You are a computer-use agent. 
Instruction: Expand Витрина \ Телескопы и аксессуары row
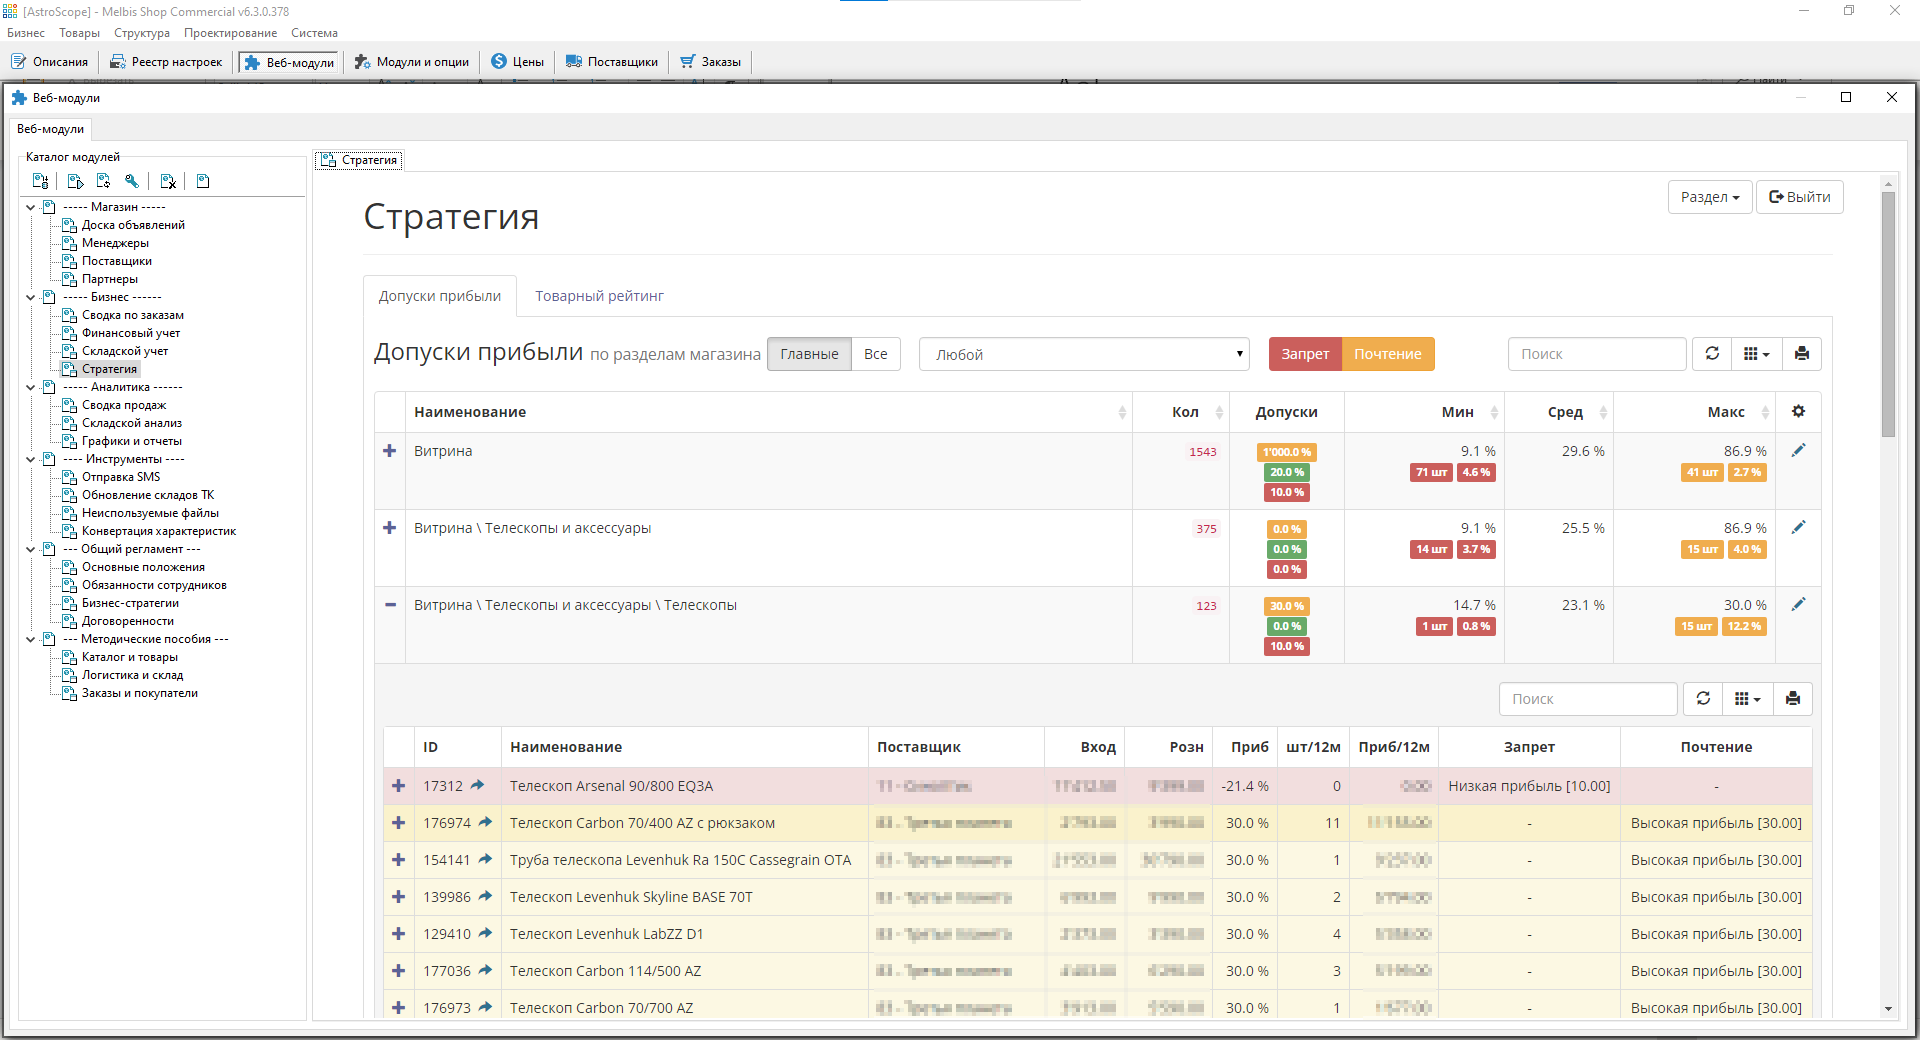coord(390,528)
